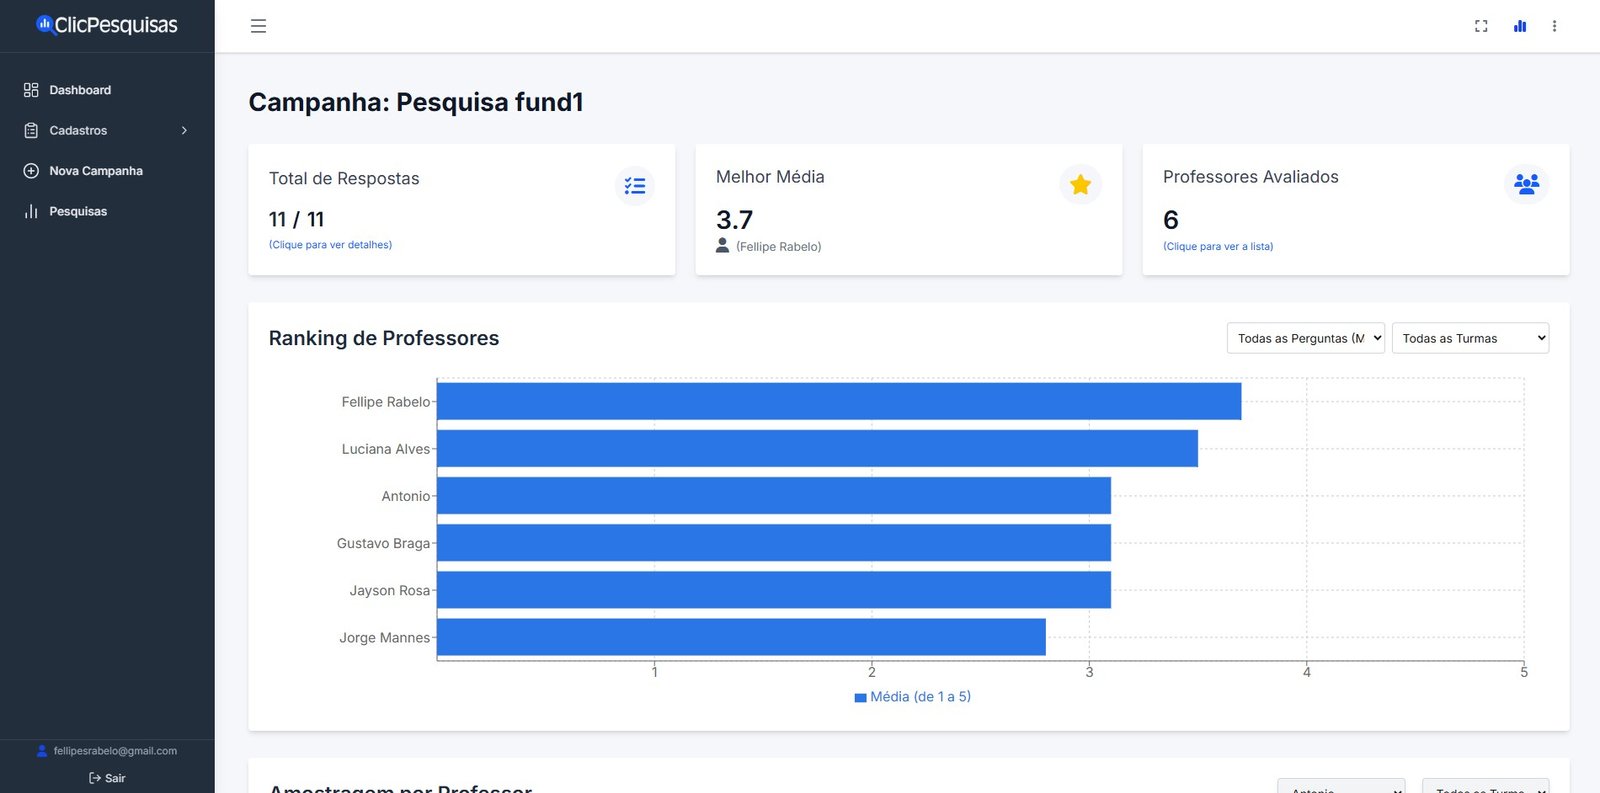Expand the Cadastros submenu chevron
1600x793 pixels.
[184, 131]
